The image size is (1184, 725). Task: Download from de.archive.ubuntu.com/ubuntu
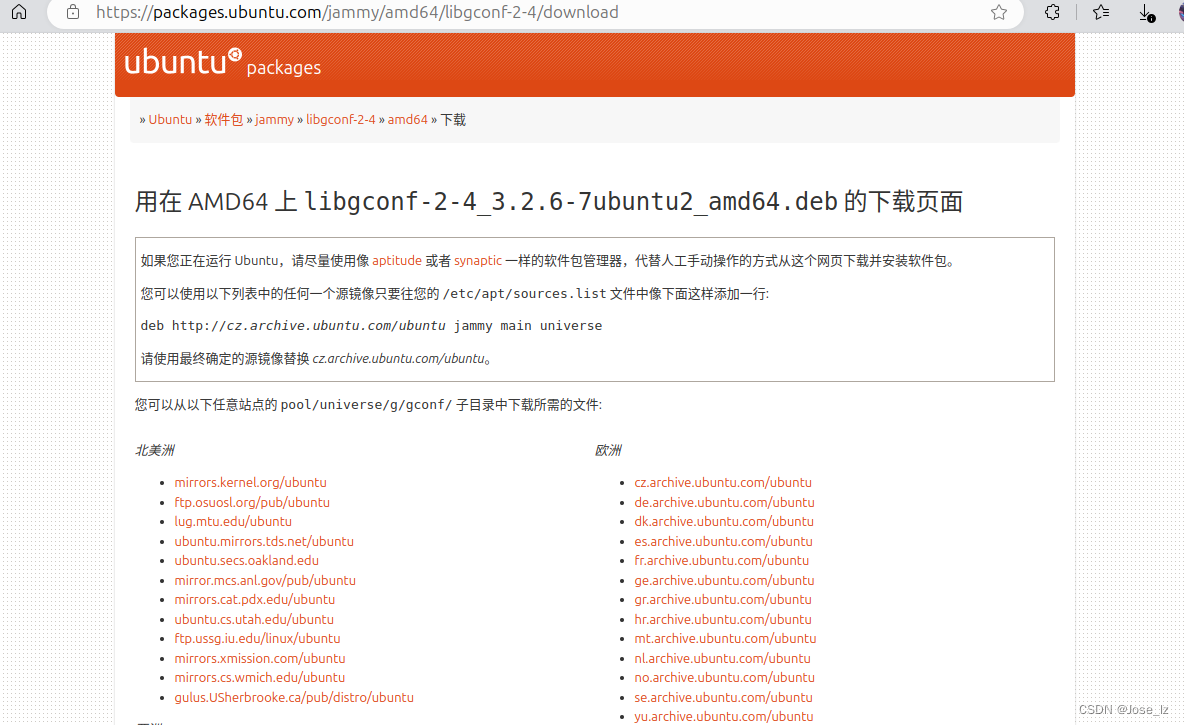tap(724, 502)
